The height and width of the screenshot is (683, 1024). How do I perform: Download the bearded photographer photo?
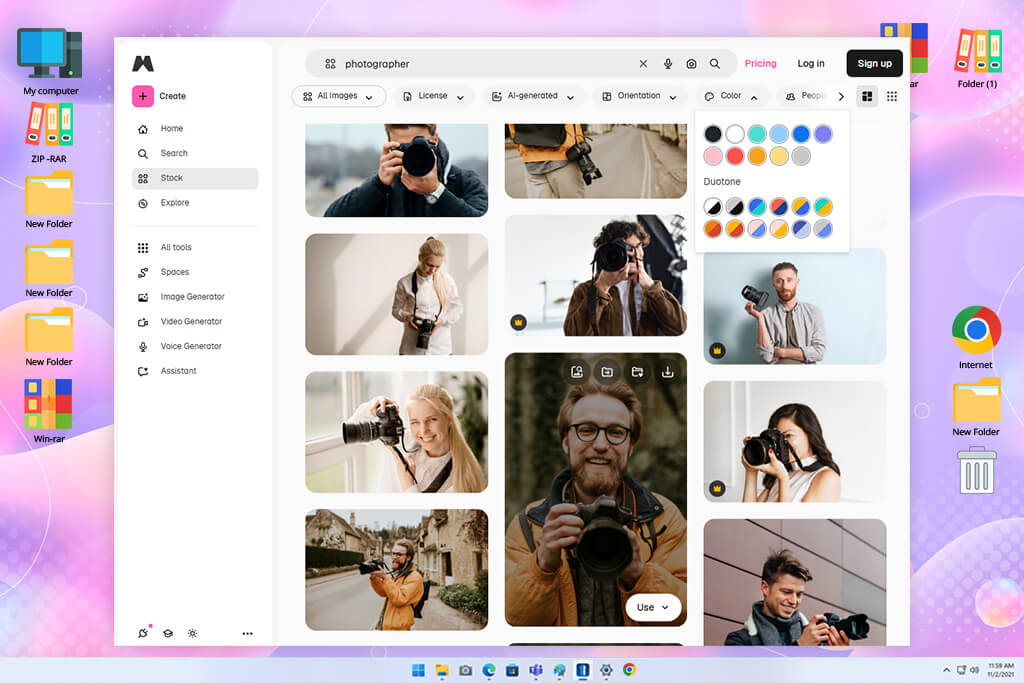(667, 372)
